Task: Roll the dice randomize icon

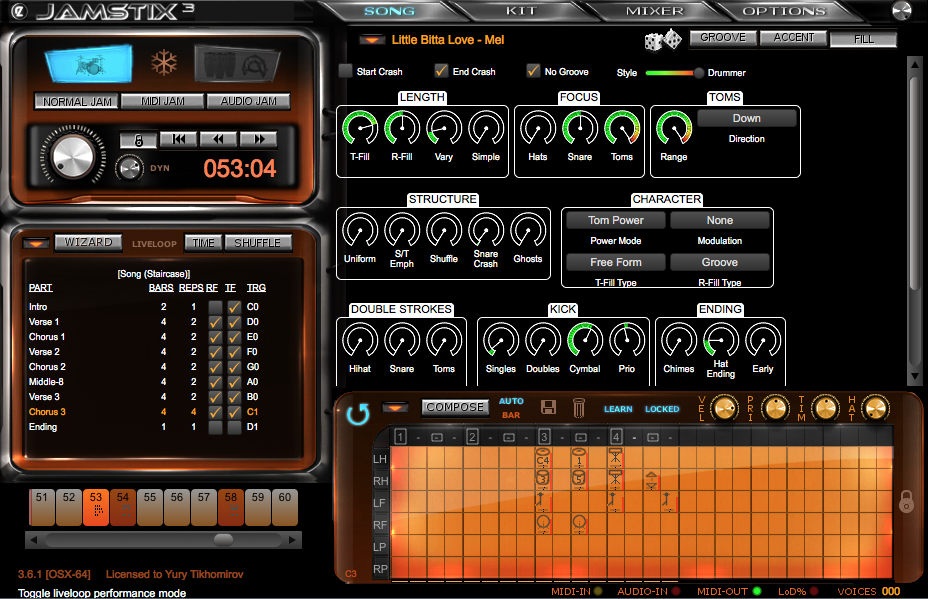Action: point(663,40)
